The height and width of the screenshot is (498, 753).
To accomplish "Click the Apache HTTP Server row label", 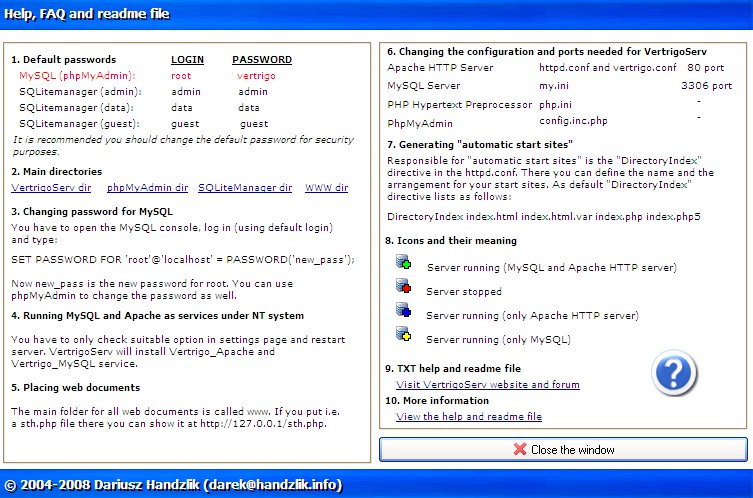I will tap(440, 68).
